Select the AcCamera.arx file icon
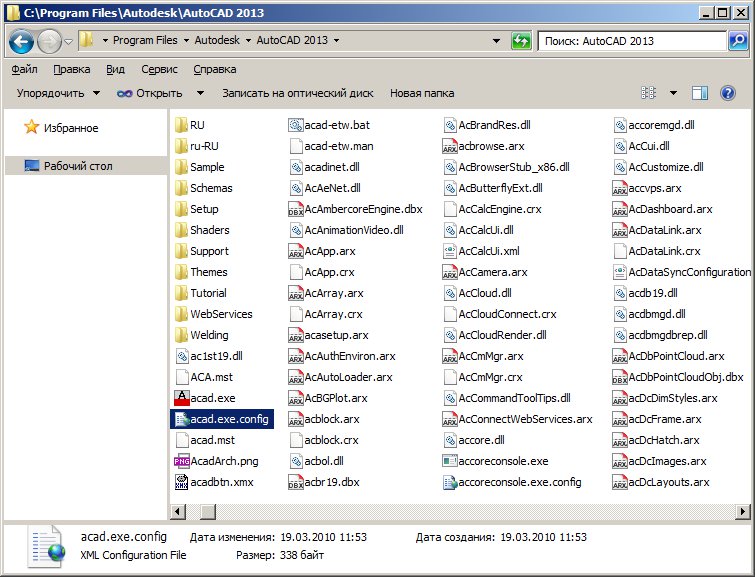The width and height of the screenshot is (755, 577). (450, 272)
